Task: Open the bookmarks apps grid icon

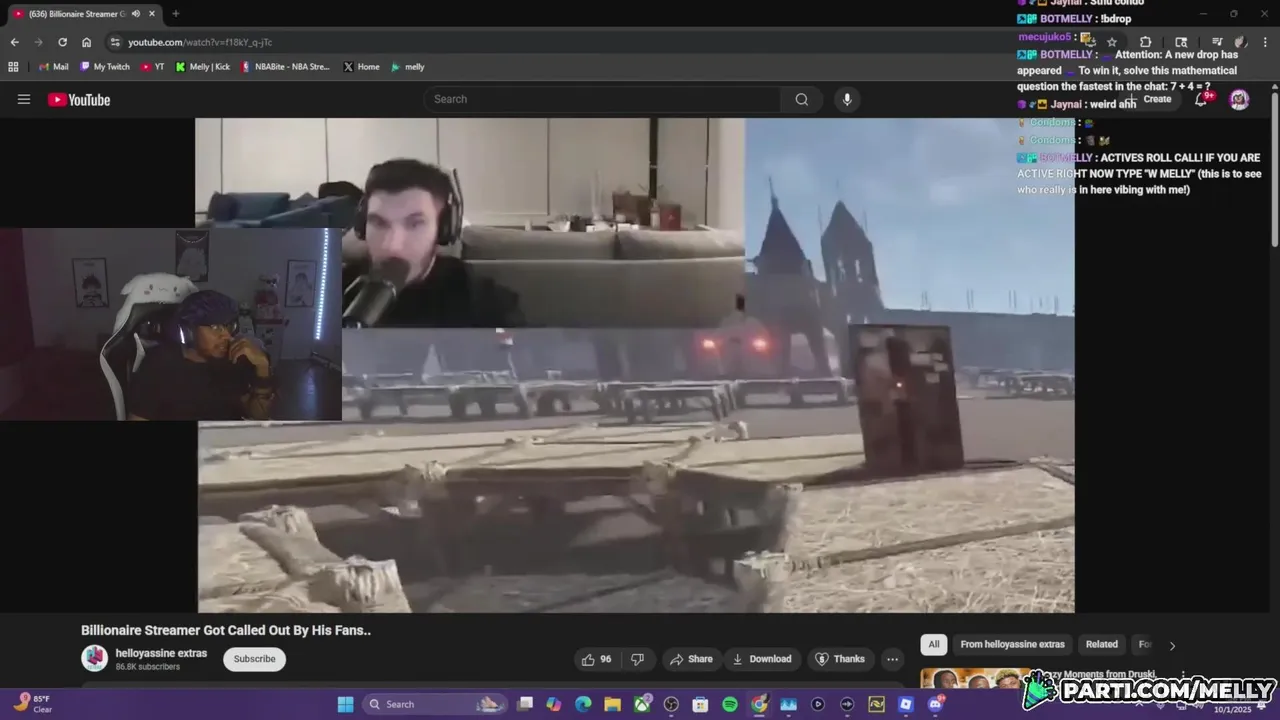Action: [x=13, y=67]
